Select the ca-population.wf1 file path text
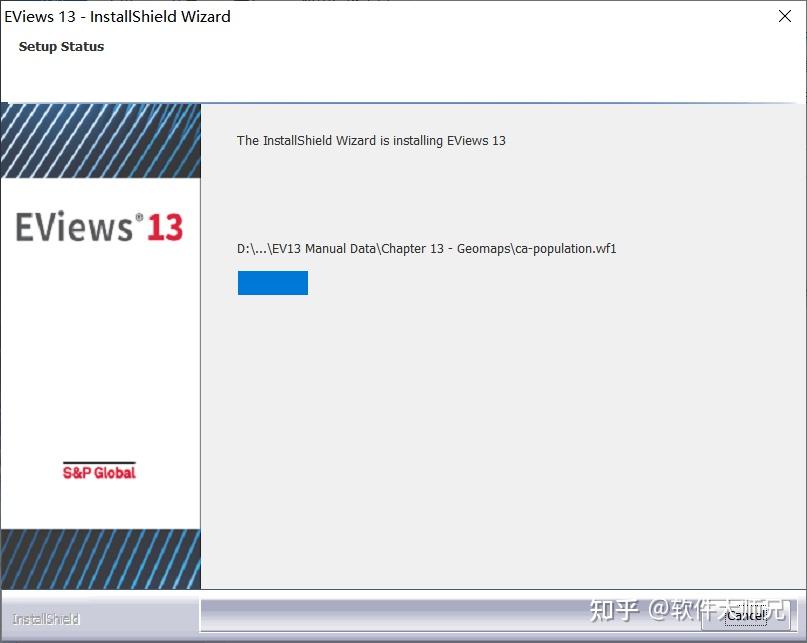 [426, 248]
